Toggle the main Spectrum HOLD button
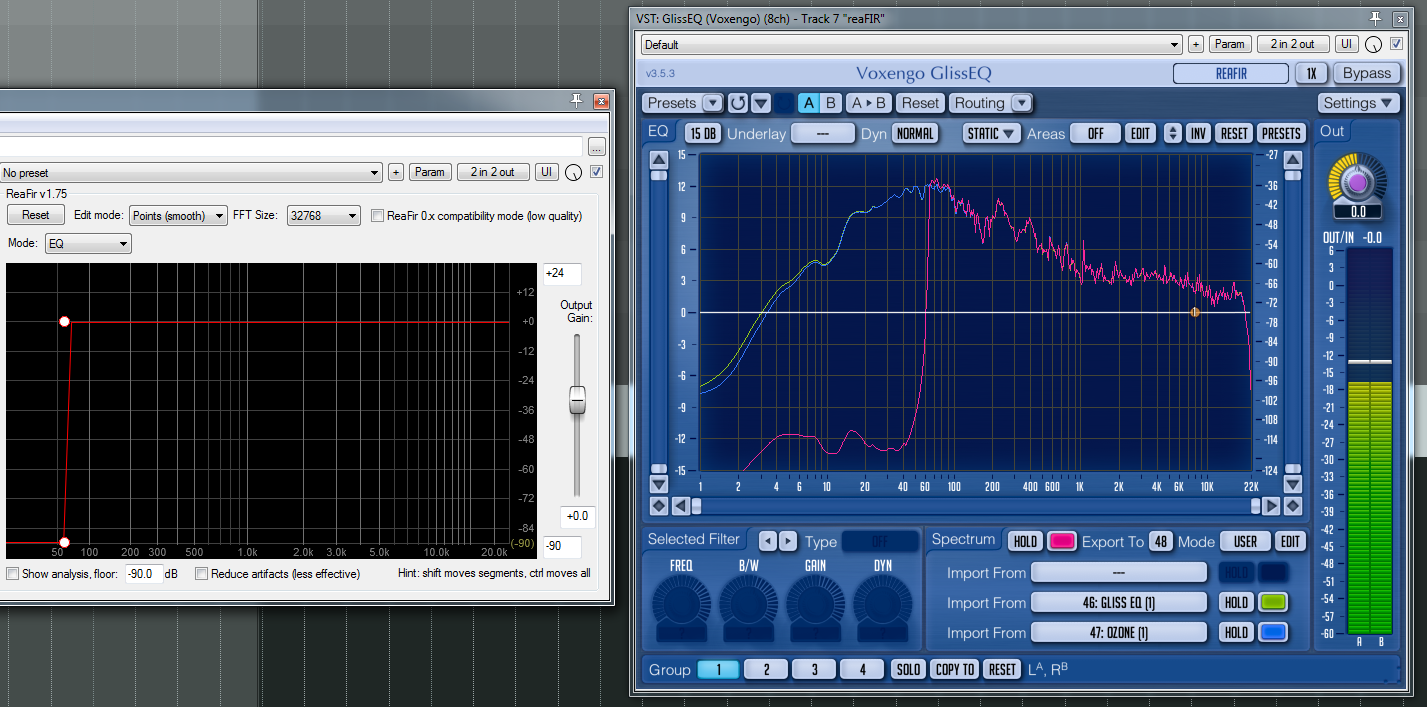1427x707 pixels. click(1025, 541)
